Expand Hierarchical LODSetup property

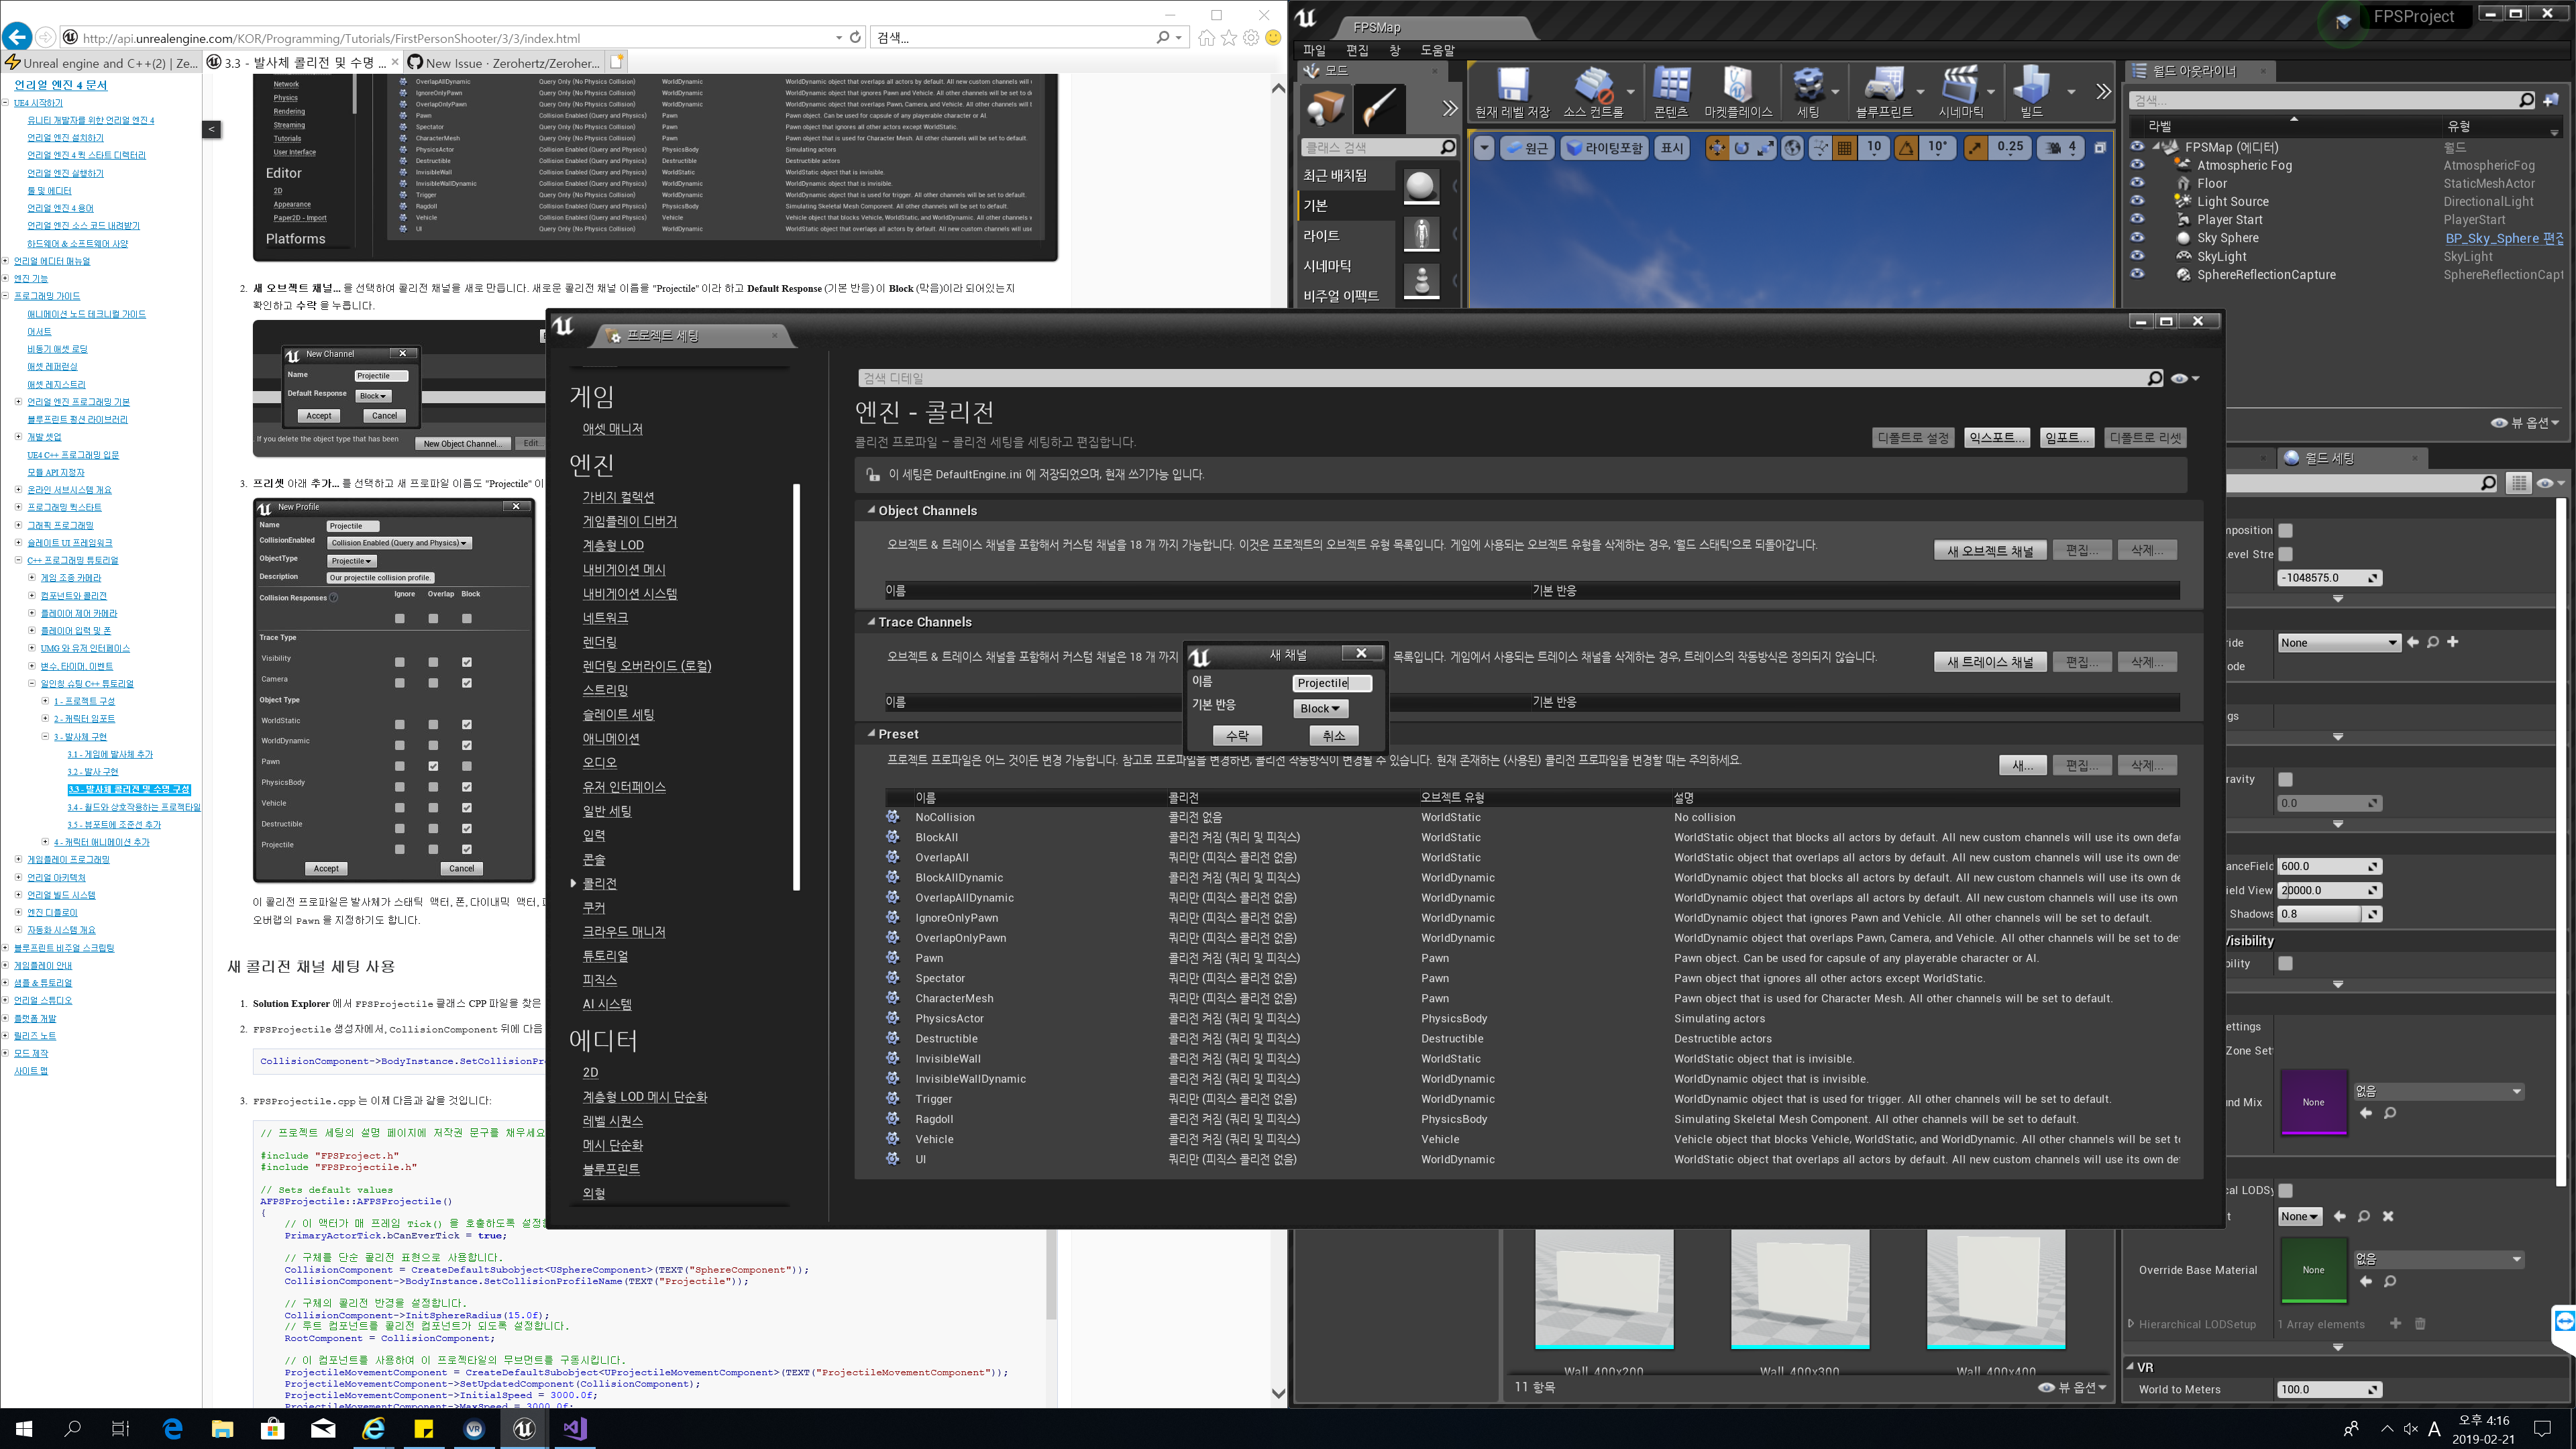pos(2131,1324)
